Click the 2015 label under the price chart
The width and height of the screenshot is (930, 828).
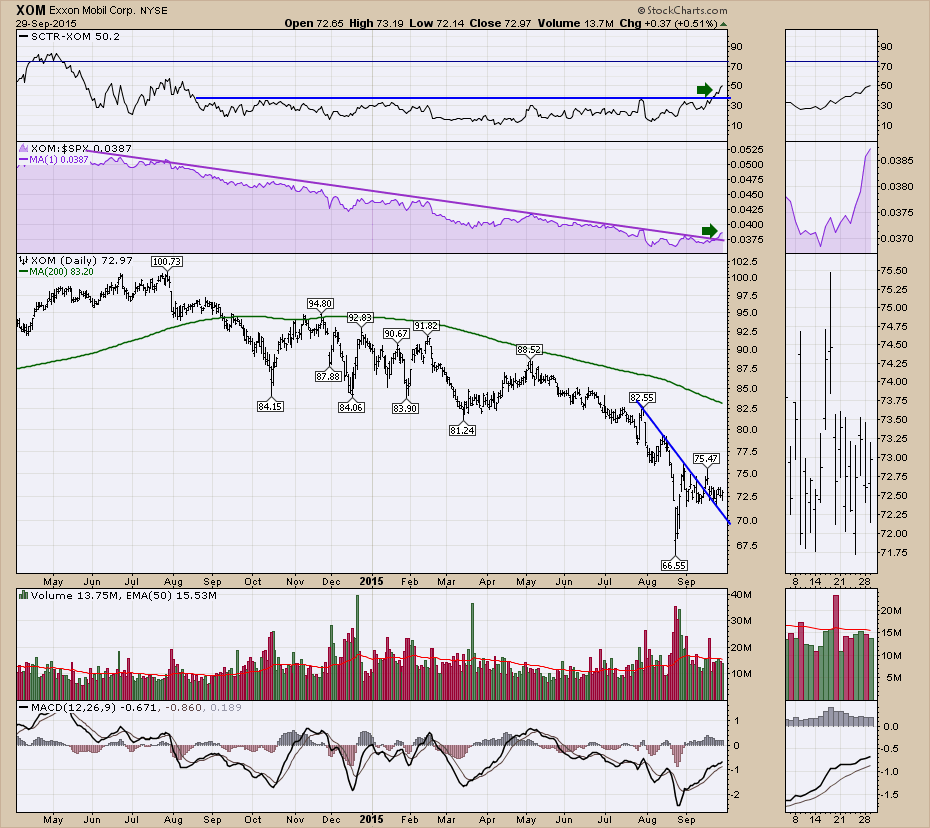[x=371, y=581]
